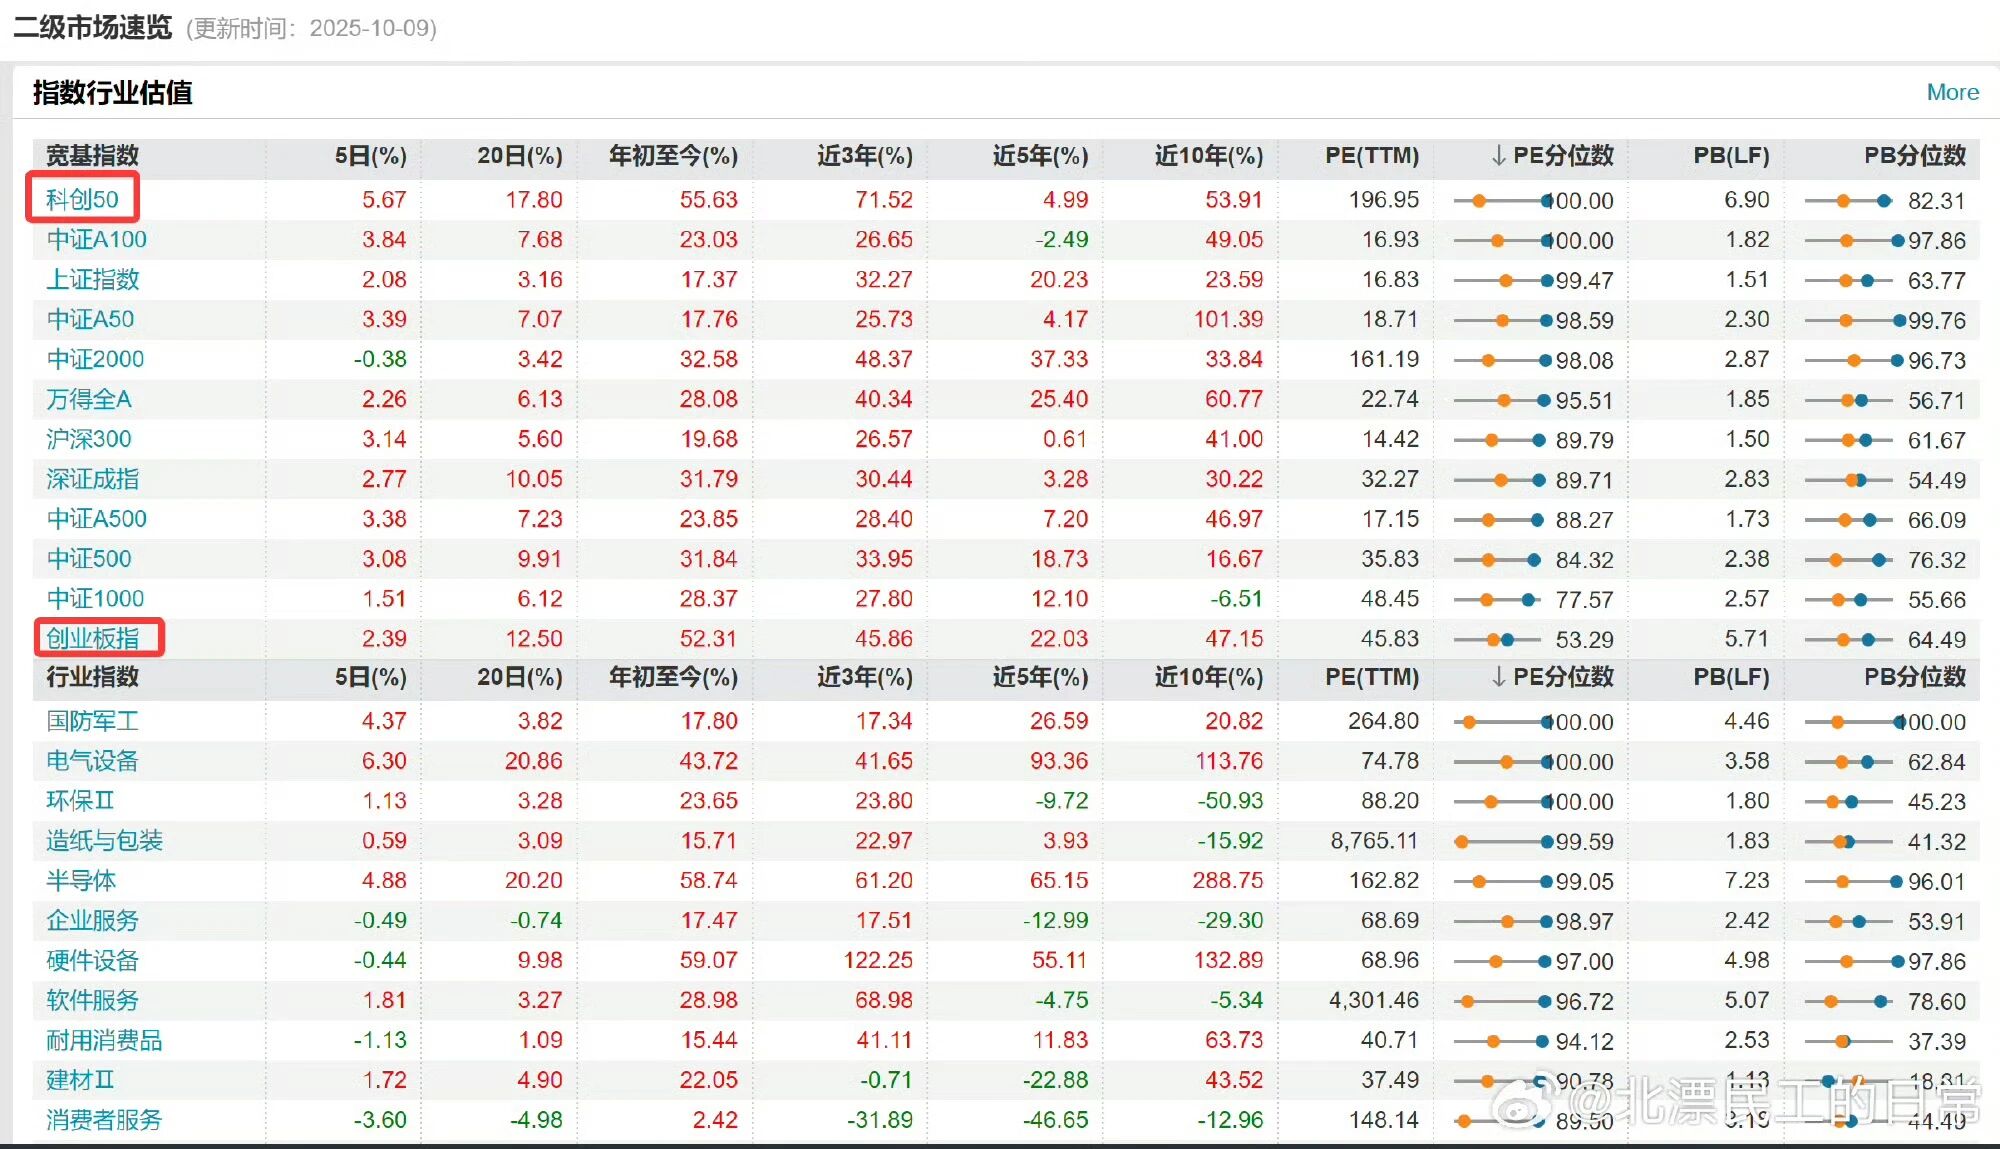Open the 电气设备 industry link
Image resolution: width=2000 pixels, height=1149 pixels.
tap(92, 760)
